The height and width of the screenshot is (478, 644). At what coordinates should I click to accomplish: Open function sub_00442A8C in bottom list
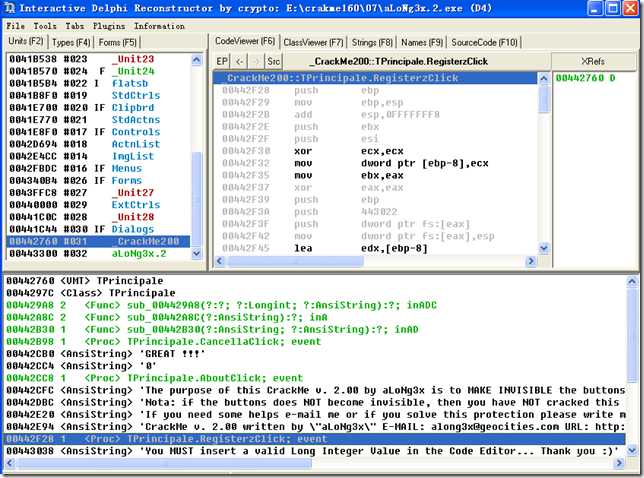click(315, 317)
